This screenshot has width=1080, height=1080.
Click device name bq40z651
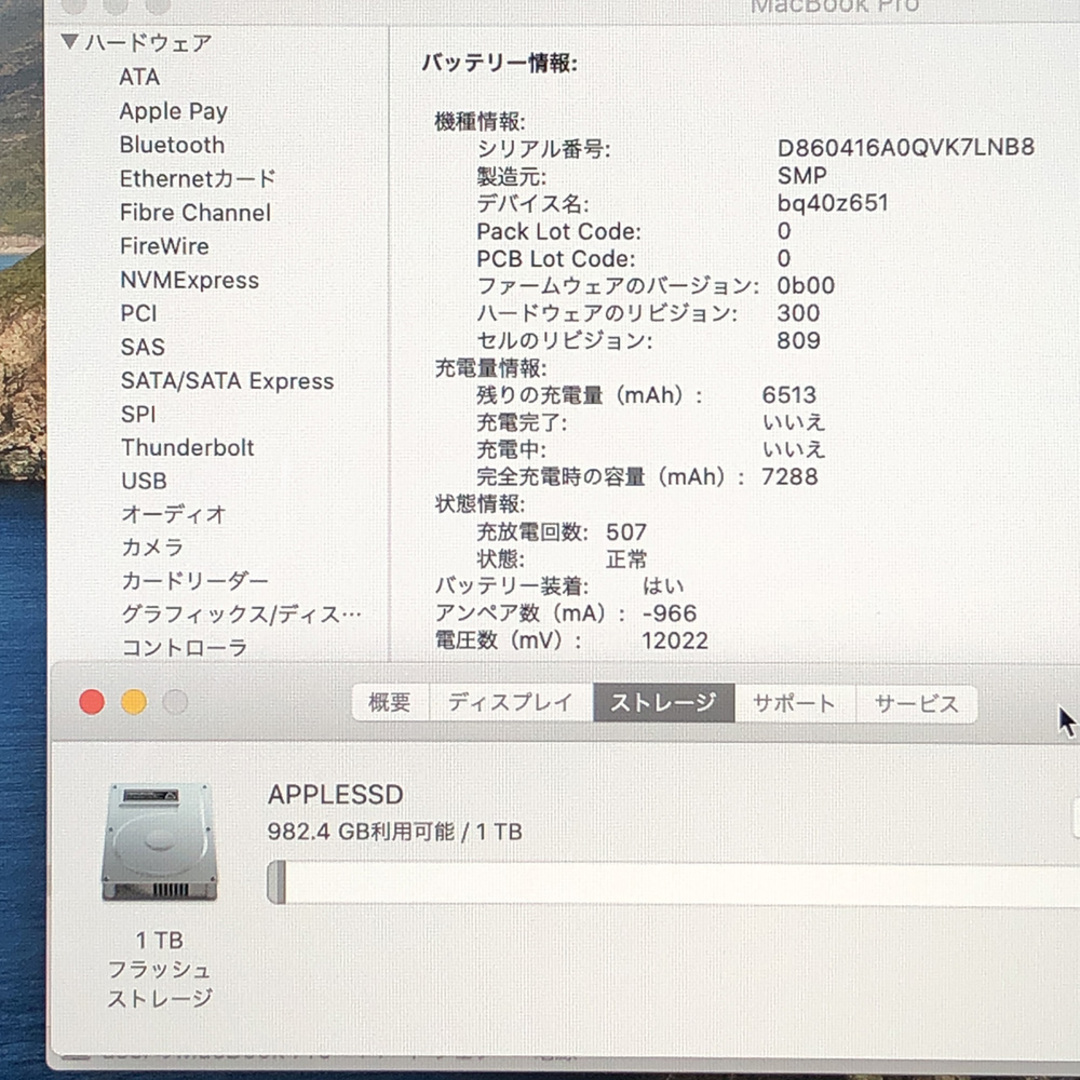pos(833,203)
